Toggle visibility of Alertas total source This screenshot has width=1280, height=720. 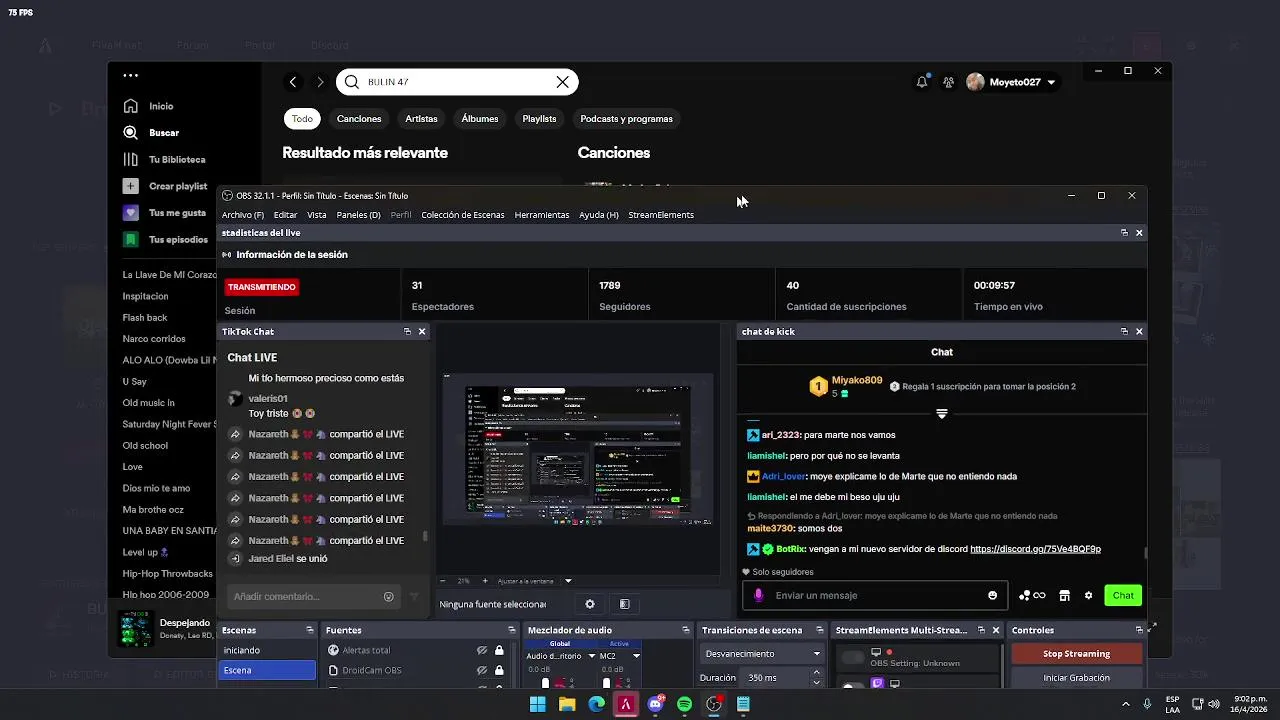(x=482, y=650)
